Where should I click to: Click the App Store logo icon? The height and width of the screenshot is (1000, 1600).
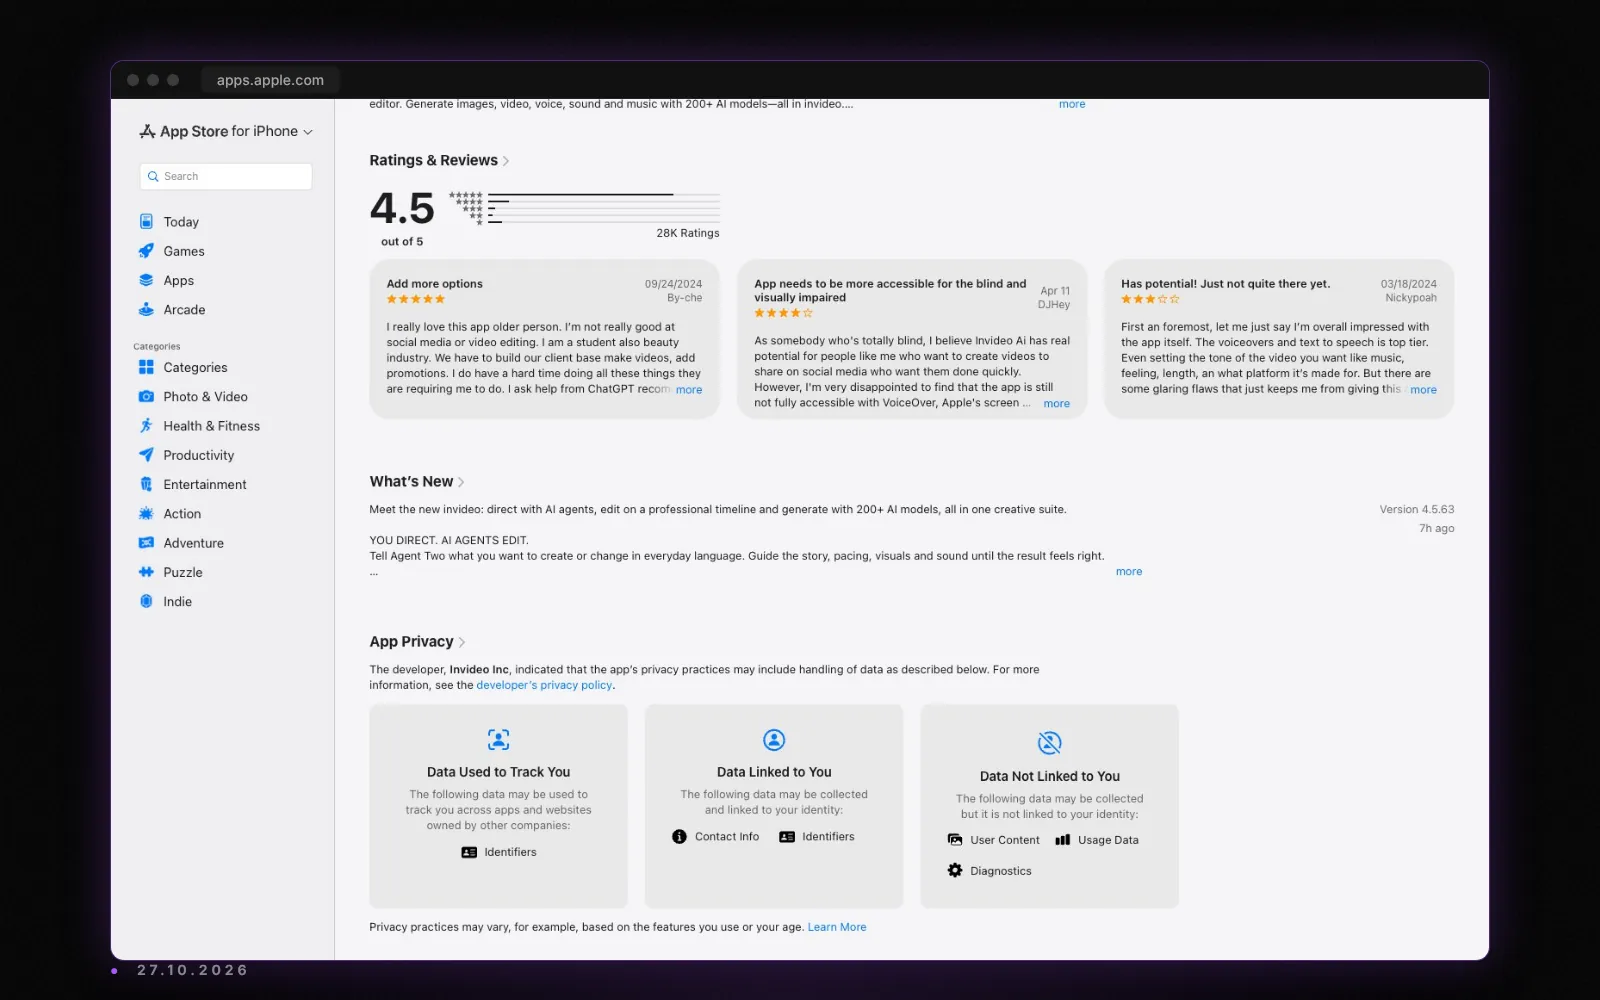(x=147, y=131)
